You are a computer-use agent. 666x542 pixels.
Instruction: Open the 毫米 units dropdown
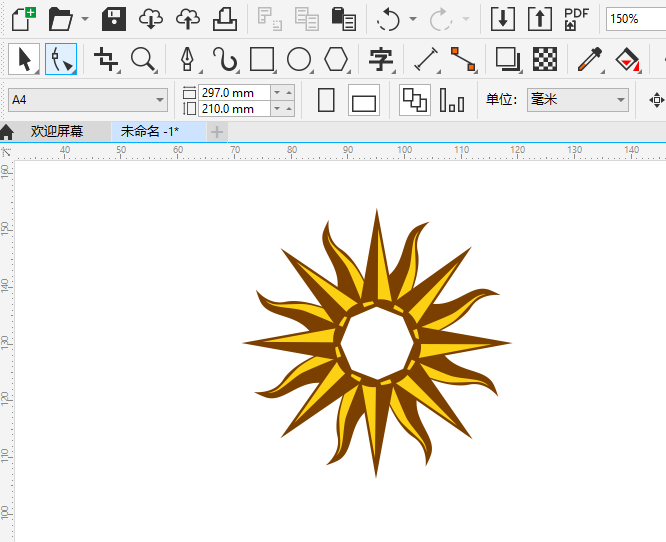(x=578, y=100)
